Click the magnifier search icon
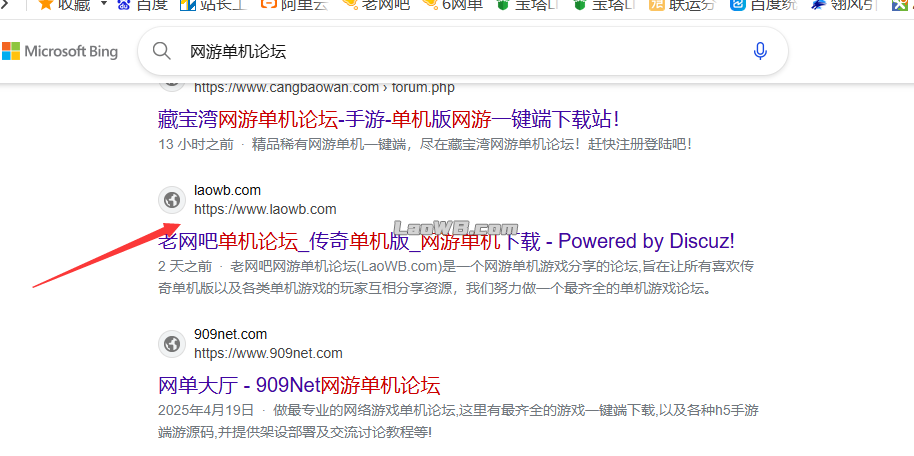 pos(161,51)
